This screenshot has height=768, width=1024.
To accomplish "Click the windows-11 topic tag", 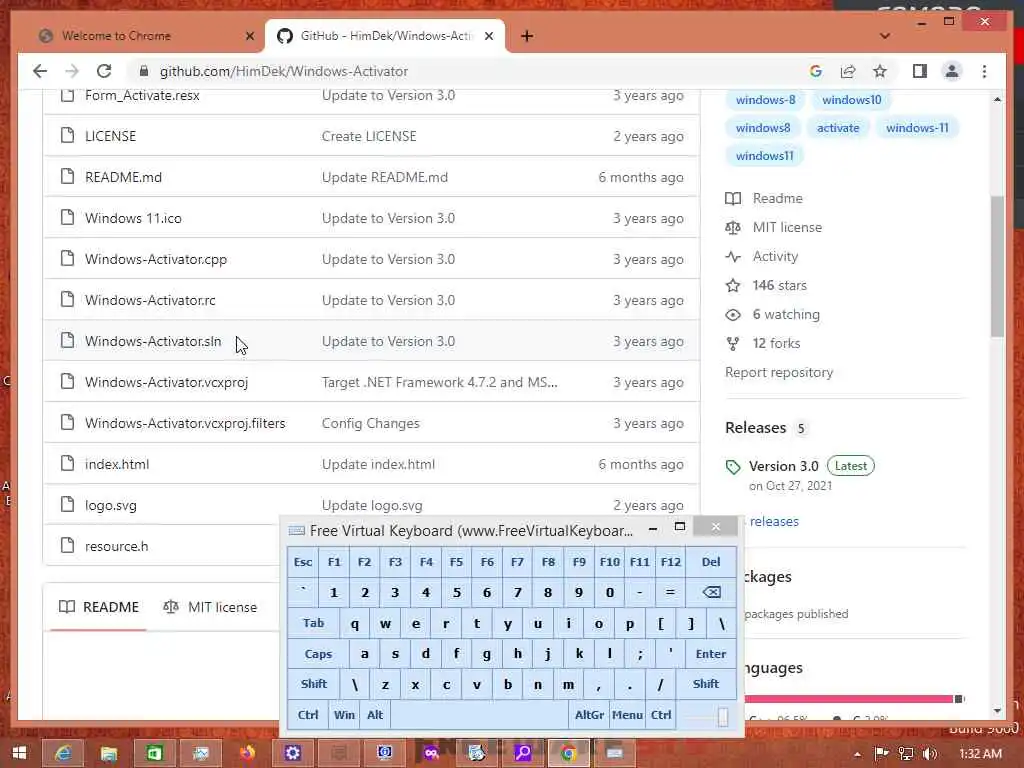I will click(x=917, y=128).
